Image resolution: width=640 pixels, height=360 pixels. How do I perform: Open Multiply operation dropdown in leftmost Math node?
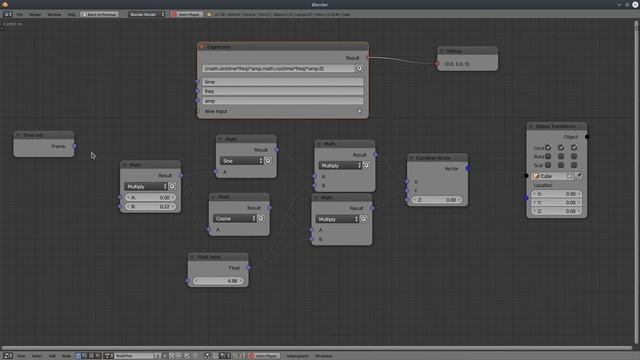(146, 187)
